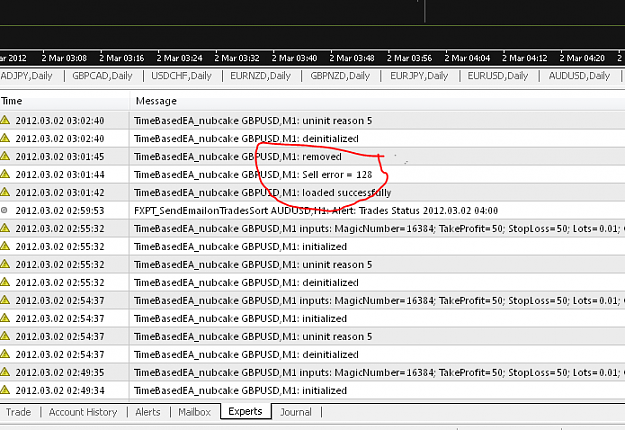625x430 pixels.
Task: Select 02:55:32 inputs MagicNumber message
Action: [x=379, y=229]
